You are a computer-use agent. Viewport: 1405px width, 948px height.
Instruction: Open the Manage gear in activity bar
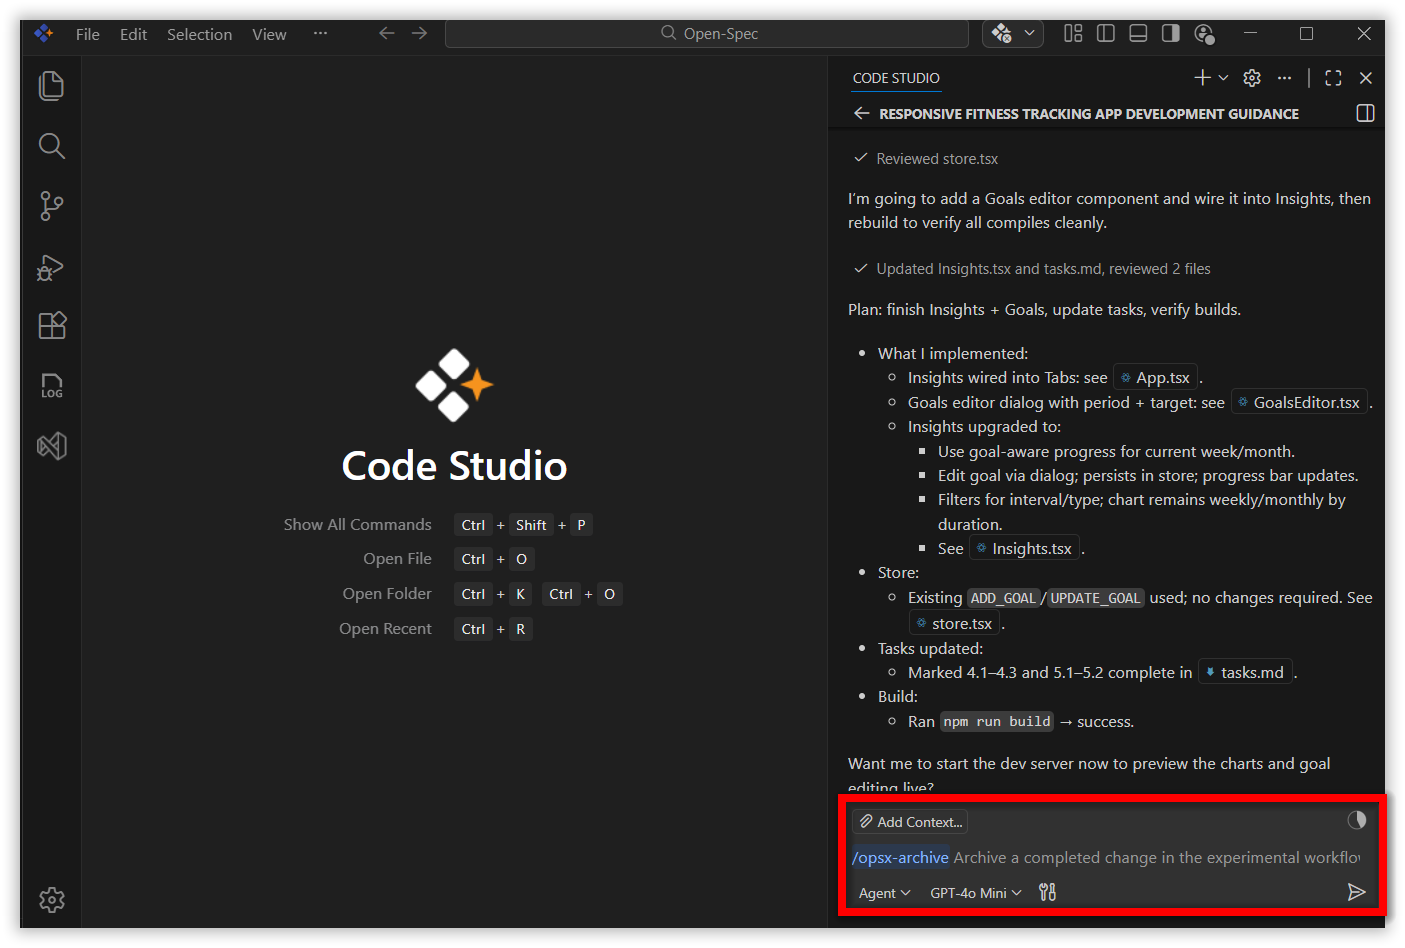point(51,900)
